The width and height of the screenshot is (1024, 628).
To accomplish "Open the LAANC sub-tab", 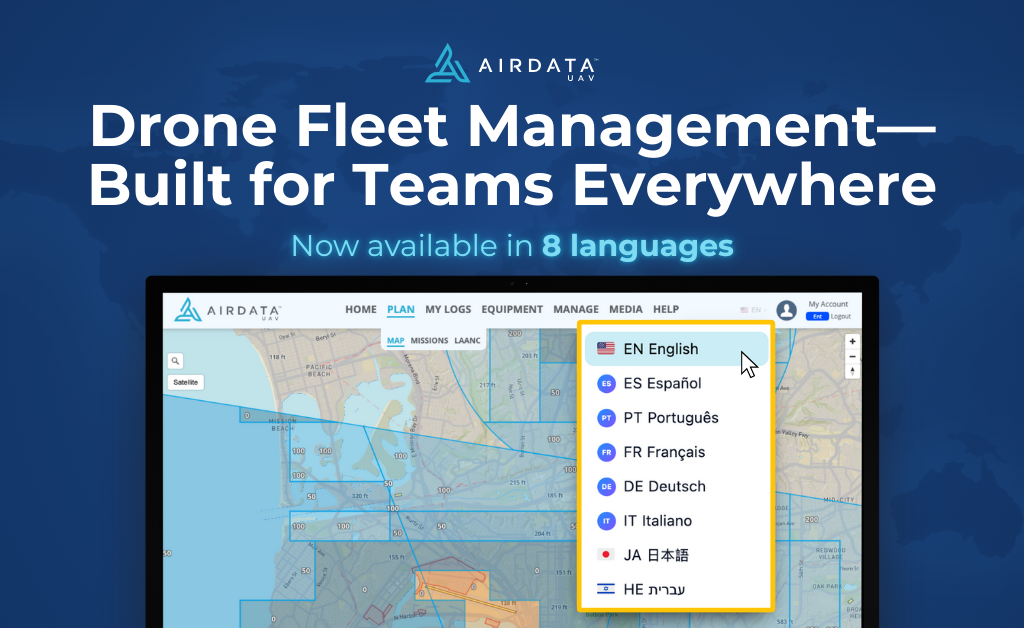I will click(x=467, y=341).
